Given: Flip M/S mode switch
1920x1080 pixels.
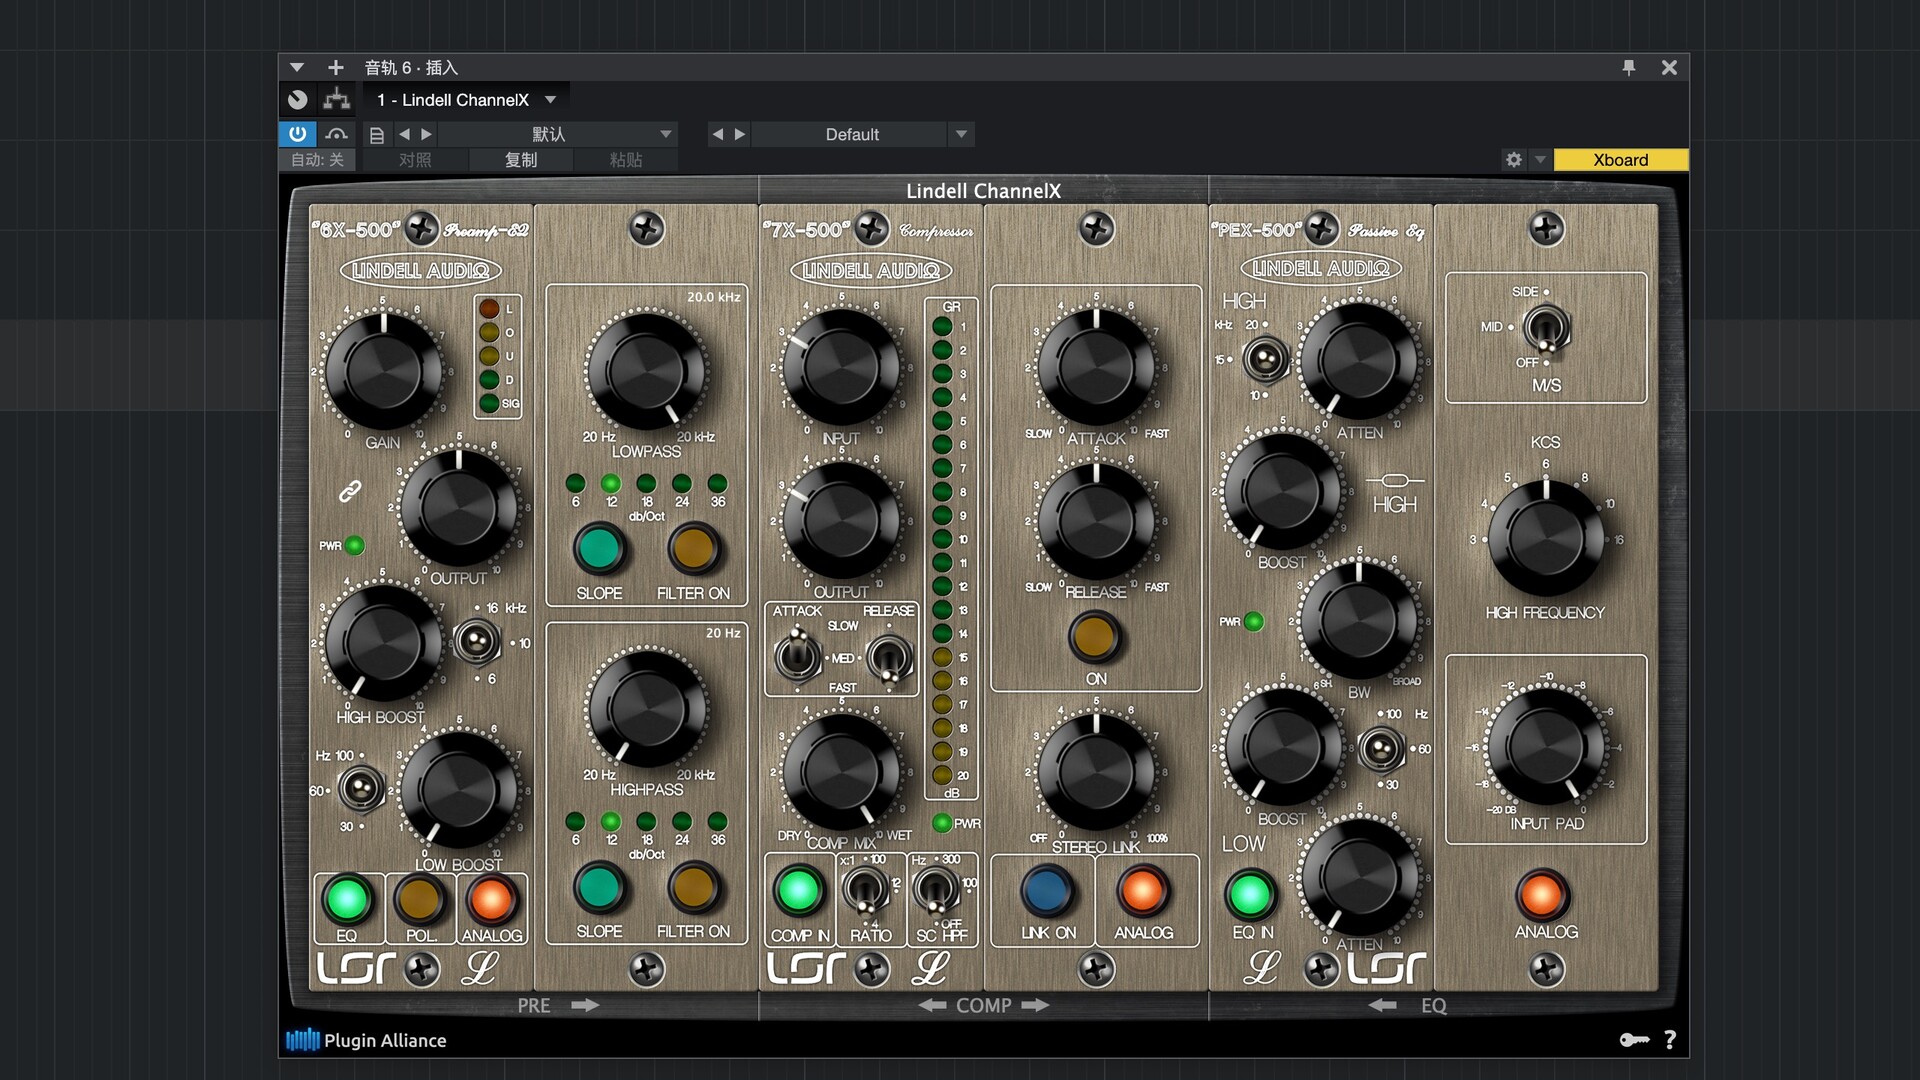Looking at the screenshot, I should (x=1546, y=329).
